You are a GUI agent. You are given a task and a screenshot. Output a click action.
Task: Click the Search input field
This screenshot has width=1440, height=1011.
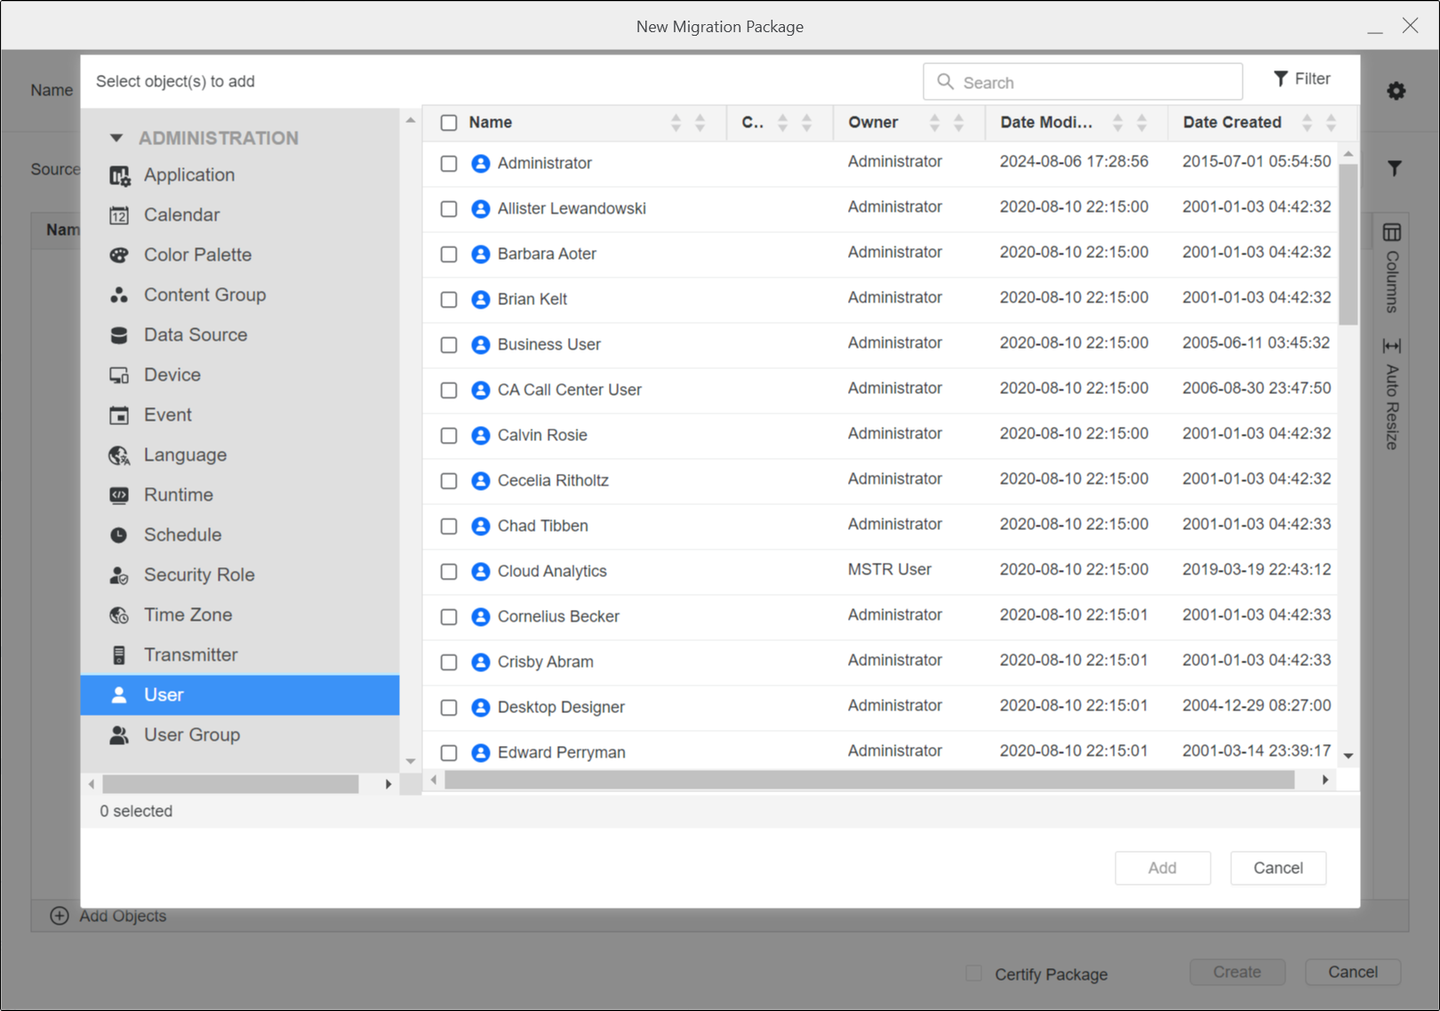click(x=1095, y=82)
